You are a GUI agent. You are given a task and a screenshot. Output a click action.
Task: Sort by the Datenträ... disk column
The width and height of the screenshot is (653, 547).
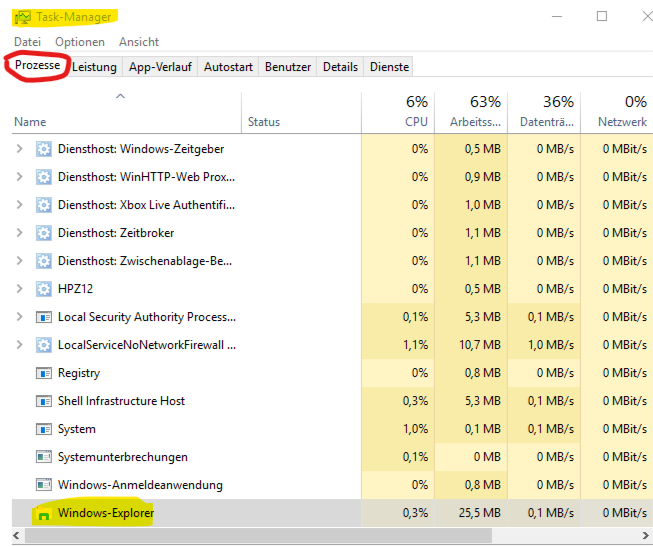(543, 112)
